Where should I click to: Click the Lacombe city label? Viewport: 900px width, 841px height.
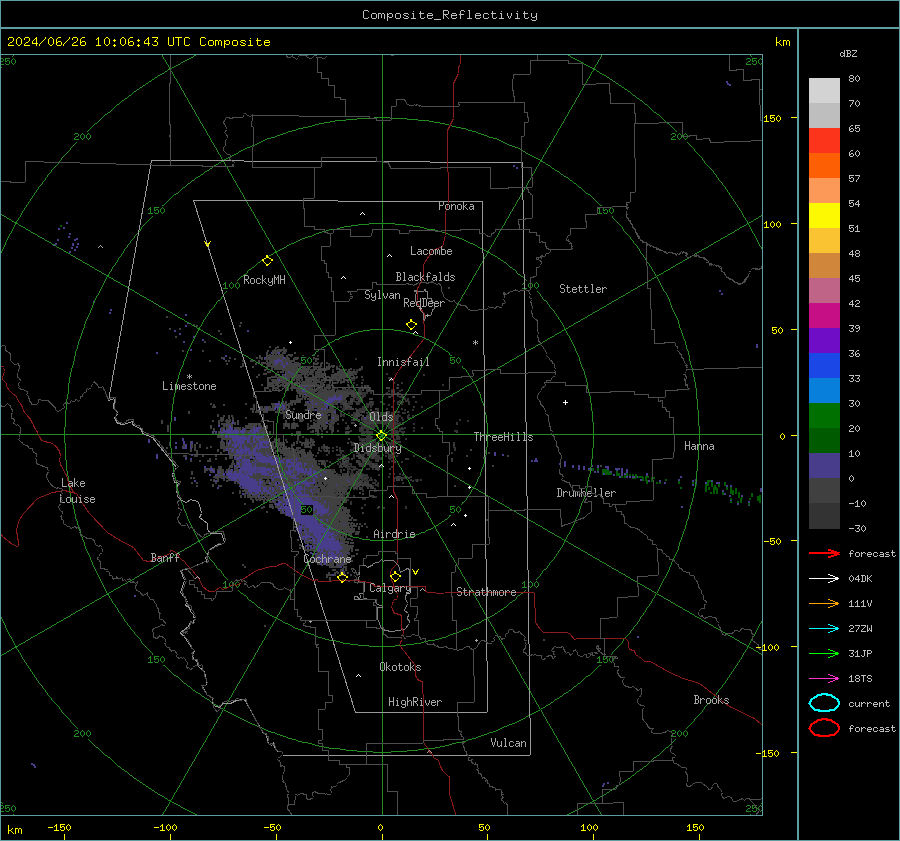click(x=431, y=251)
